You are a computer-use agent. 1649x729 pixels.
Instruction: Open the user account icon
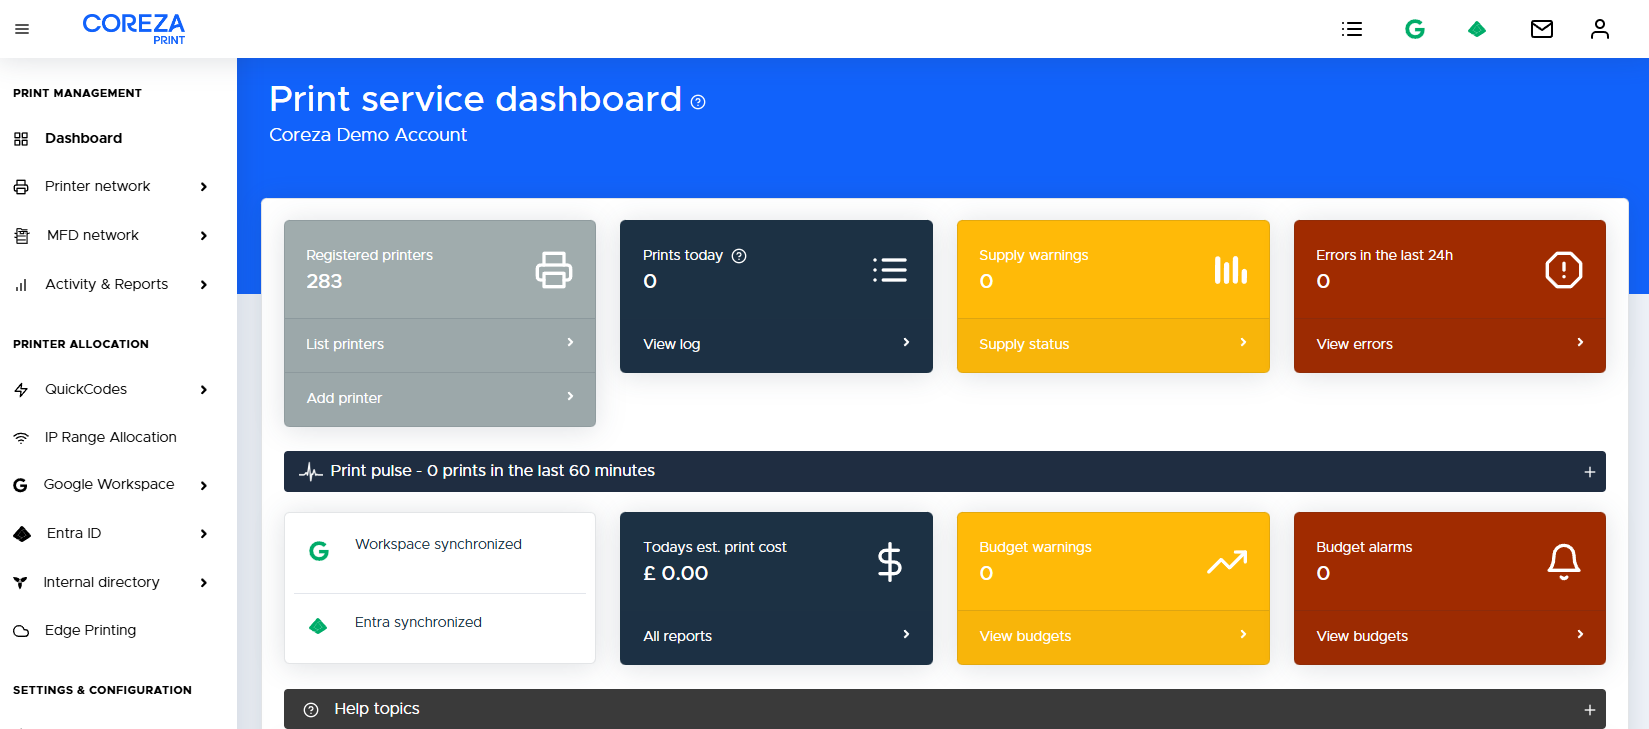pos(1600,29)
